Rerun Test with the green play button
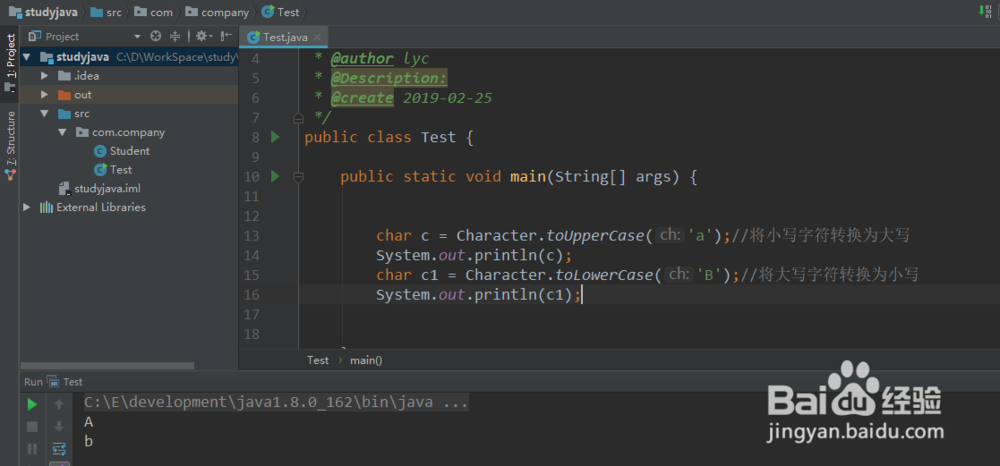The height and width of the screenshot is (466, 1000). pos(32,405)
